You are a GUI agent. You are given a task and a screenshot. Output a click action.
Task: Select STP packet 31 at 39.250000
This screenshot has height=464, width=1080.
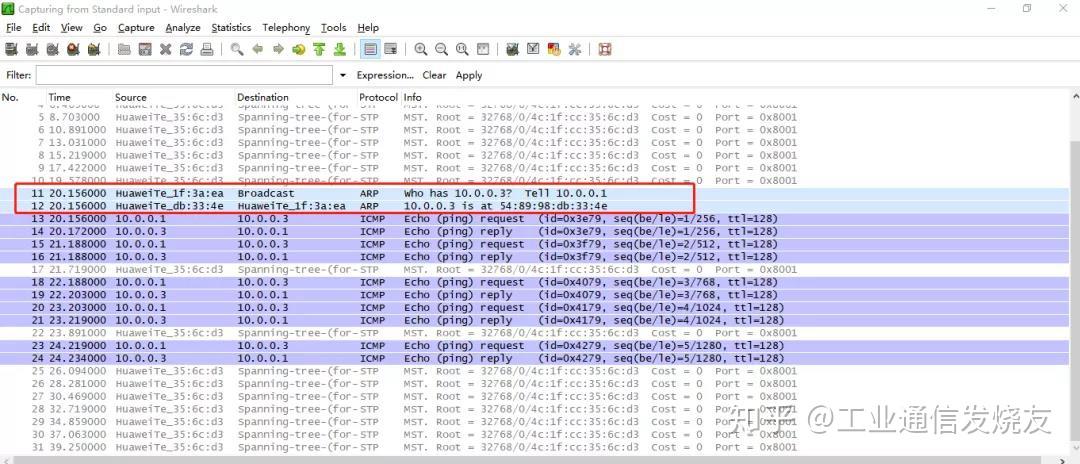(533, 447)
